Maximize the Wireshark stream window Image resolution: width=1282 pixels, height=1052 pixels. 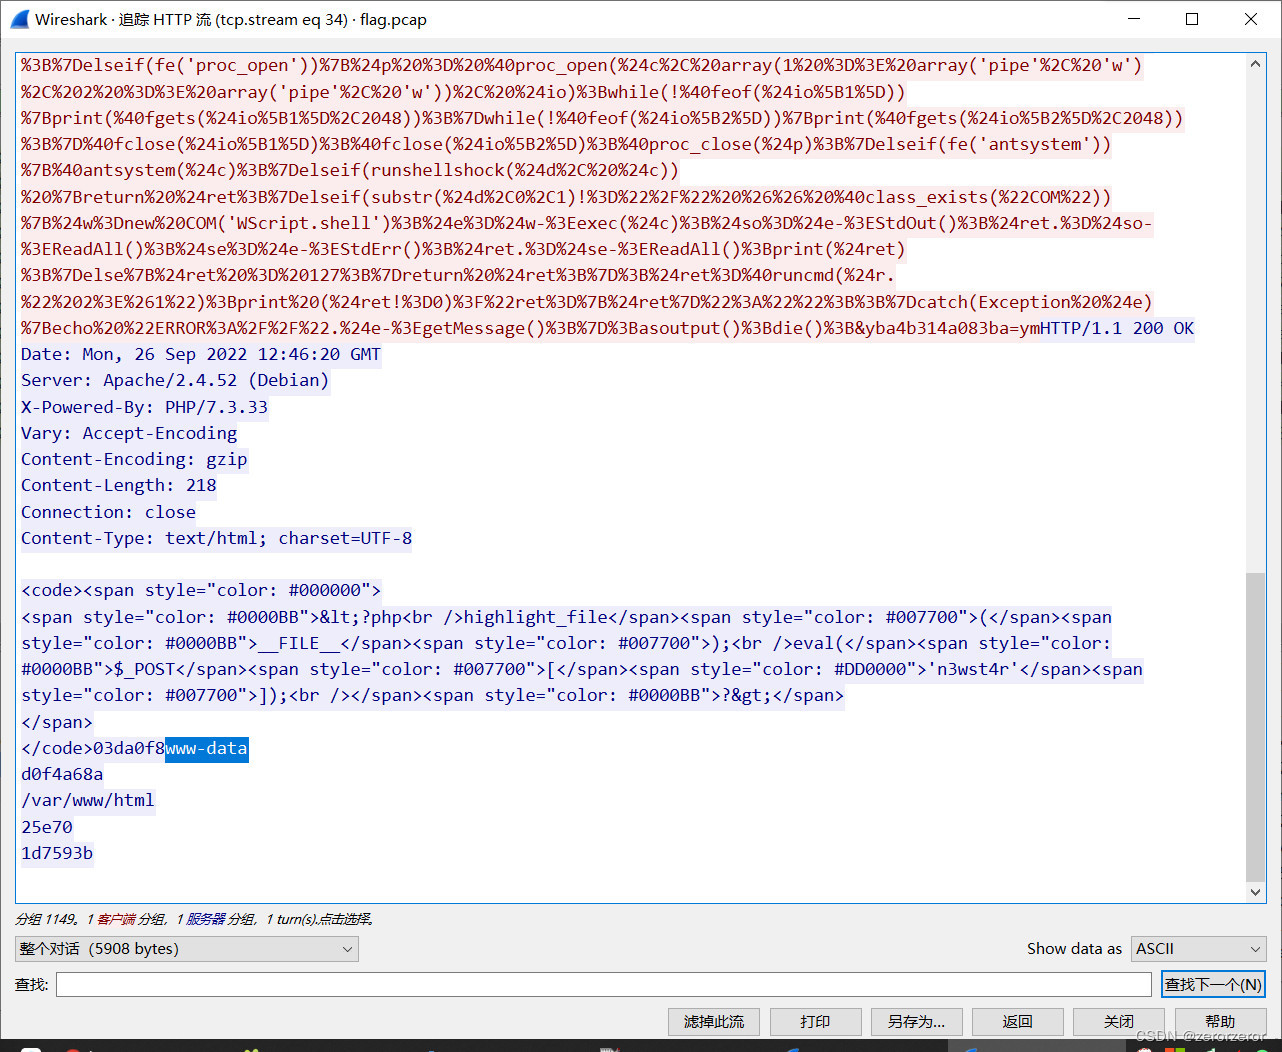point(1192,19)
